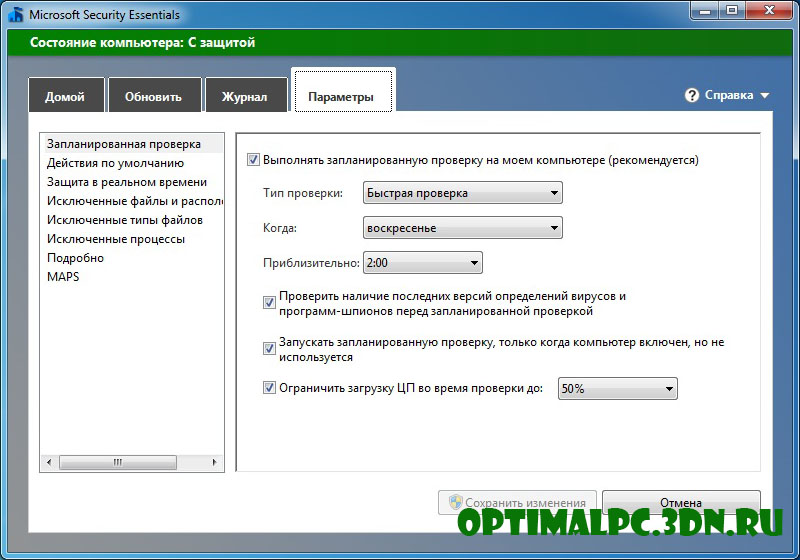Click the Состояние компьютера: С защитой status text
This screenshot has height=560, width=800.
point(142,42)
